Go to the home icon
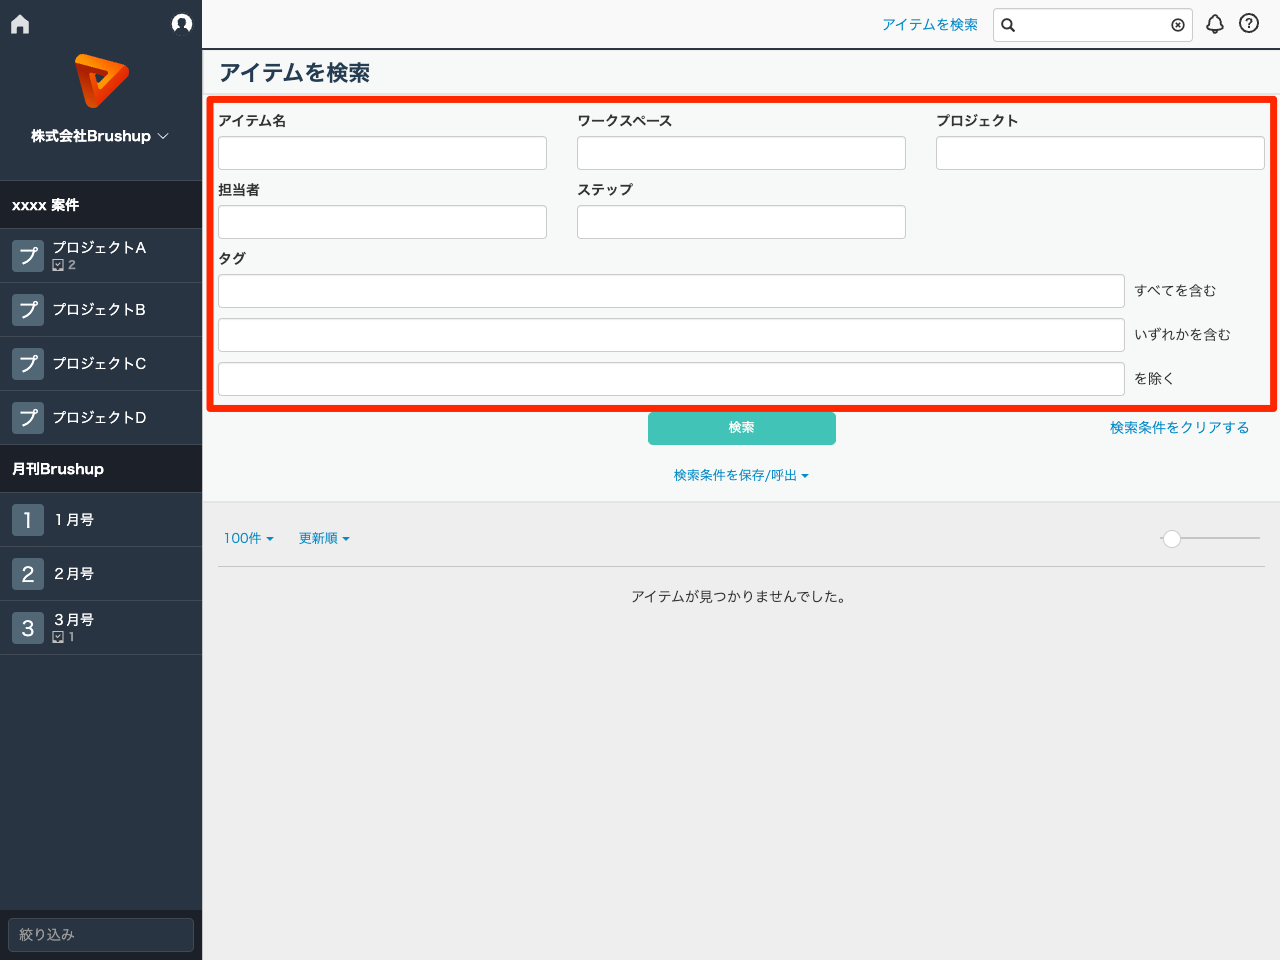Image resolution: width=1280 pixels, height=960 pixels. point(20,24)
